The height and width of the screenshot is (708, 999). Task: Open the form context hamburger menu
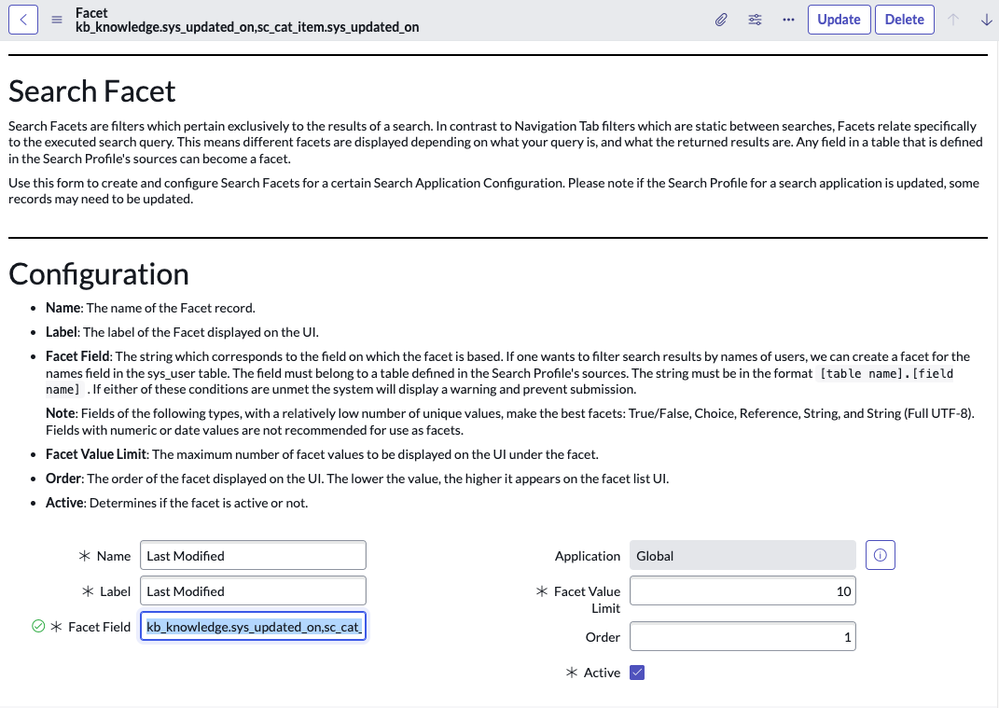(x=57, y=20)
